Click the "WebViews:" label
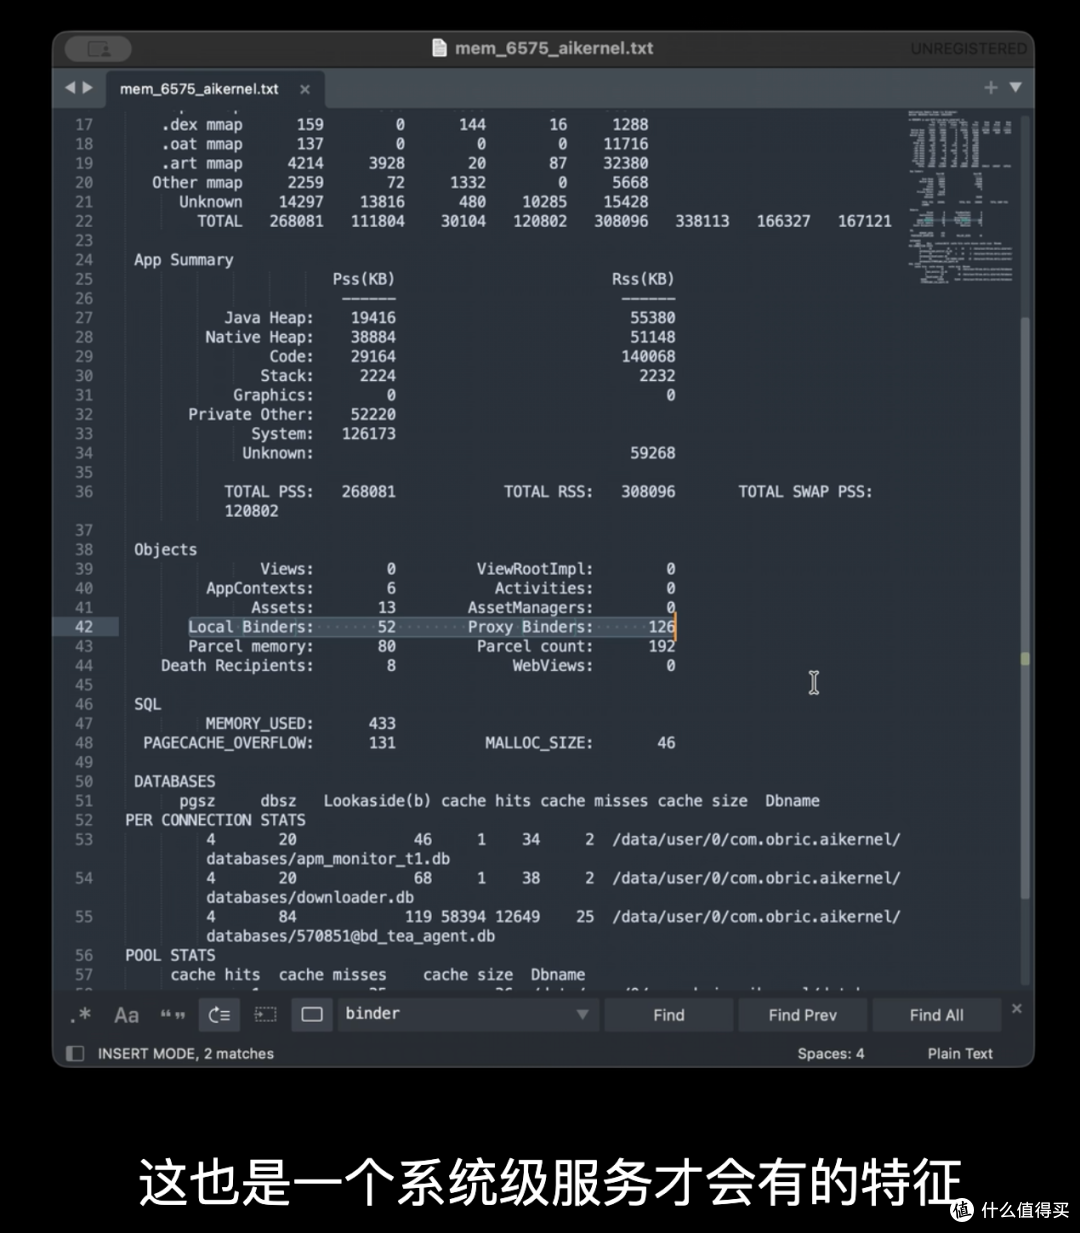The image size is (1080, 1233). click(x=553, y=666)
